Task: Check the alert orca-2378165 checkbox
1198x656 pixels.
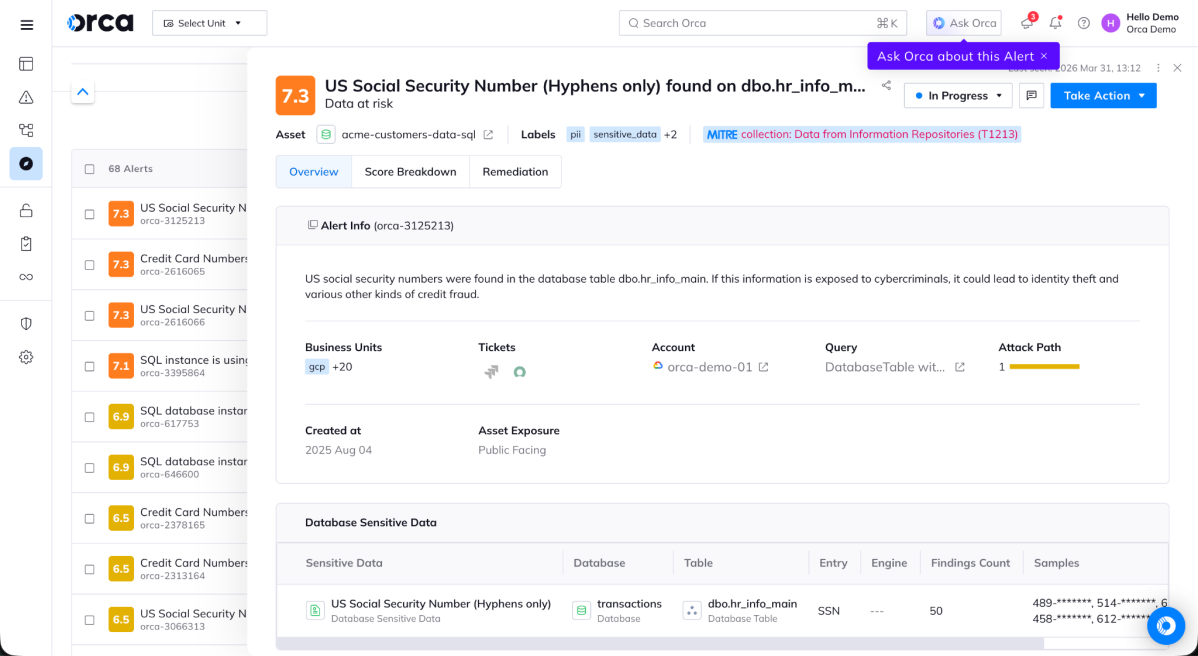Action: click(x=89, y=519)
